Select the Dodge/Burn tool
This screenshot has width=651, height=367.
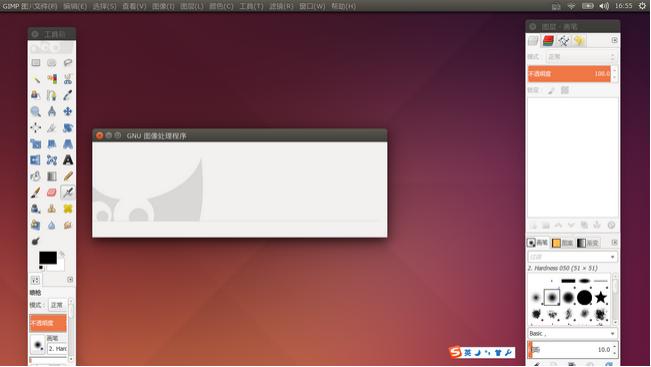[x=36, y=241]
